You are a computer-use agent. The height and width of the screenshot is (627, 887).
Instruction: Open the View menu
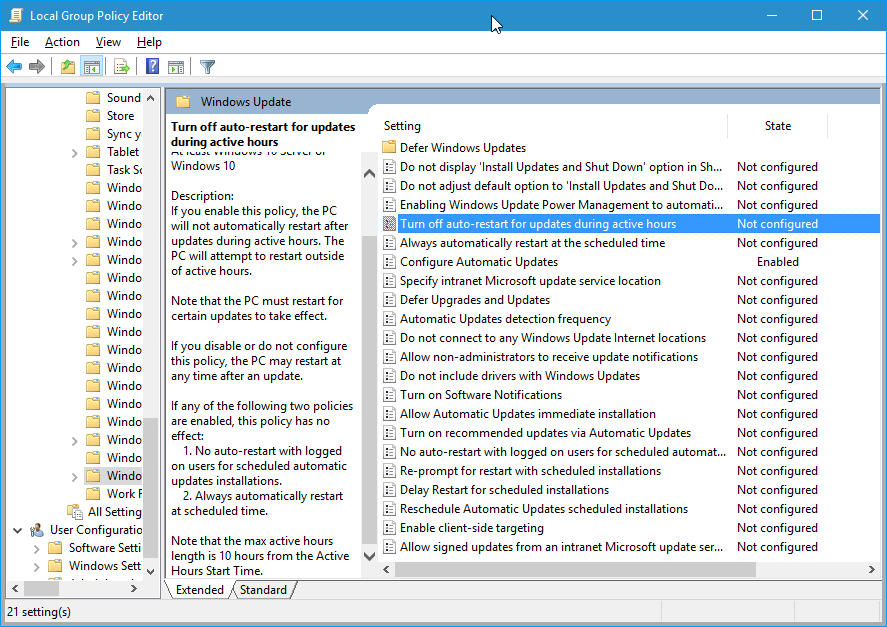[x=108, y=42]
